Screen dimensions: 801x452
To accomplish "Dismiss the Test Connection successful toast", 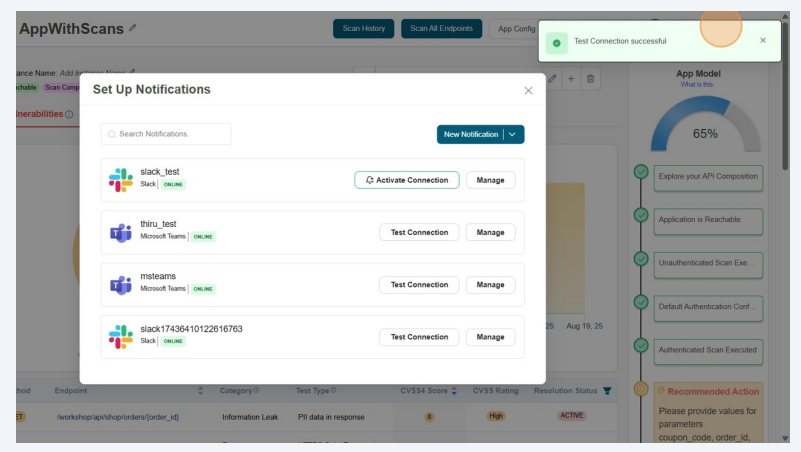I will (763, 41).
